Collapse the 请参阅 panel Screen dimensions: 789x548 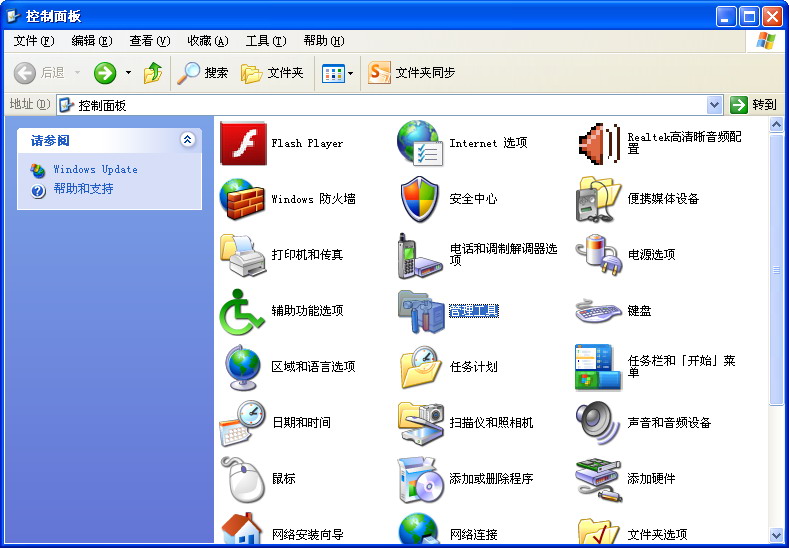tap(188, 139)
